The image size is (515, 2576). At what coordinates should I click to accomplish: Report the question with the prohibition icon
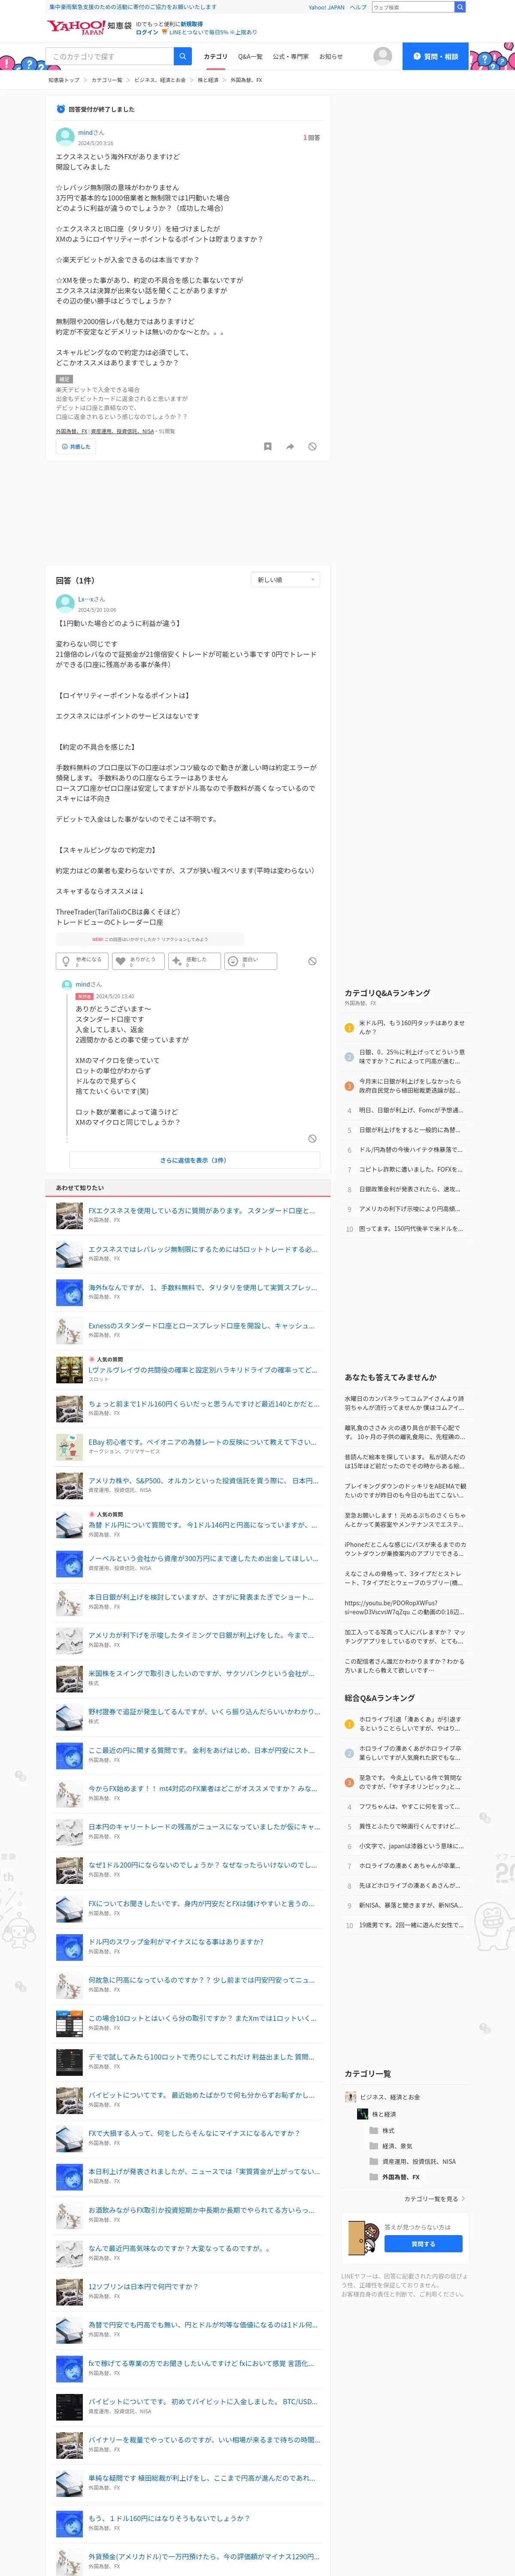(x=312, y=447)
